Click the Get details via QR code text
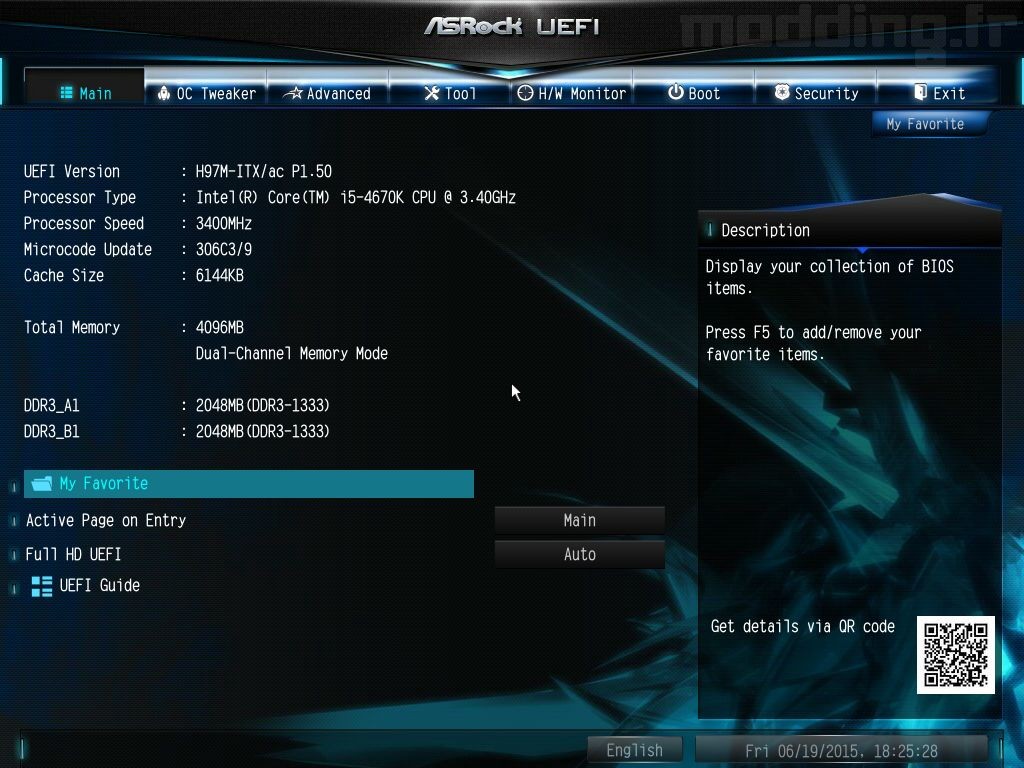1024x768 pixels. 803,626
